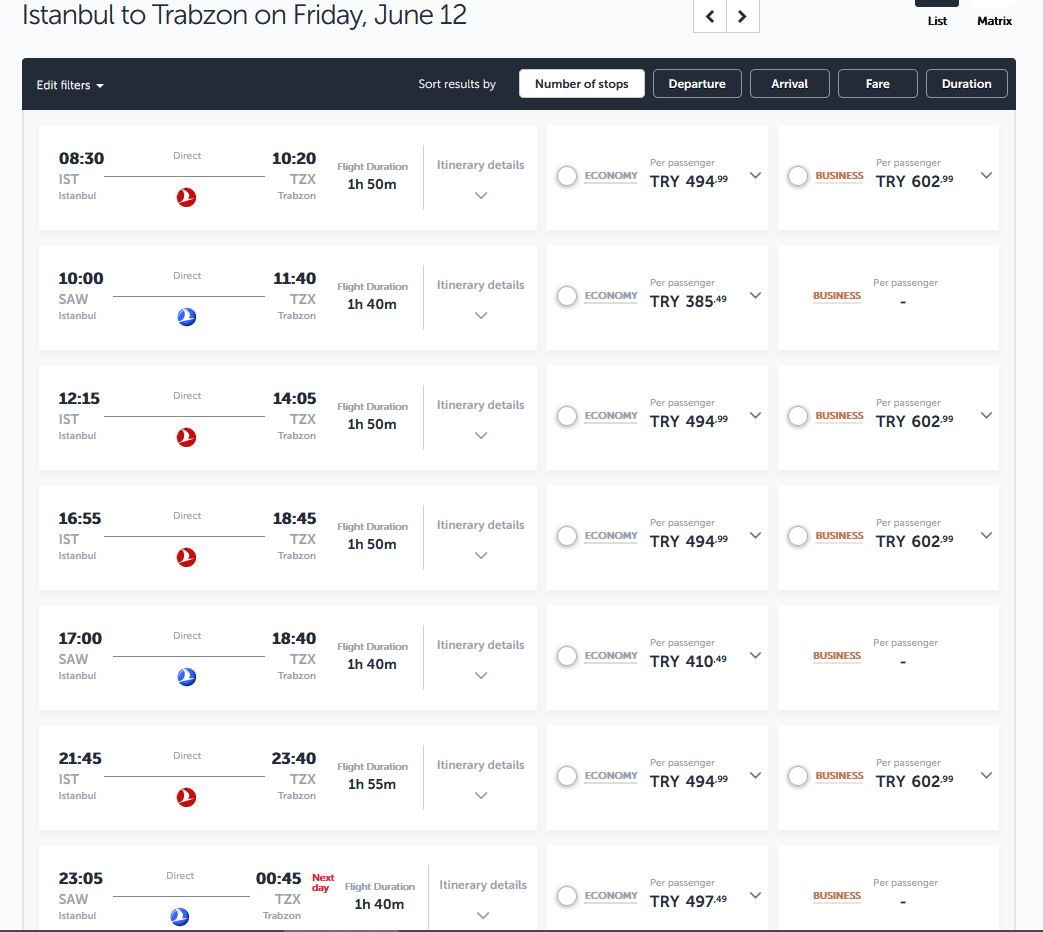Click Turkish Airlines logo on 21:45 flight
Viewport: 1043px width, 932px height.
[x=186, y=796]
